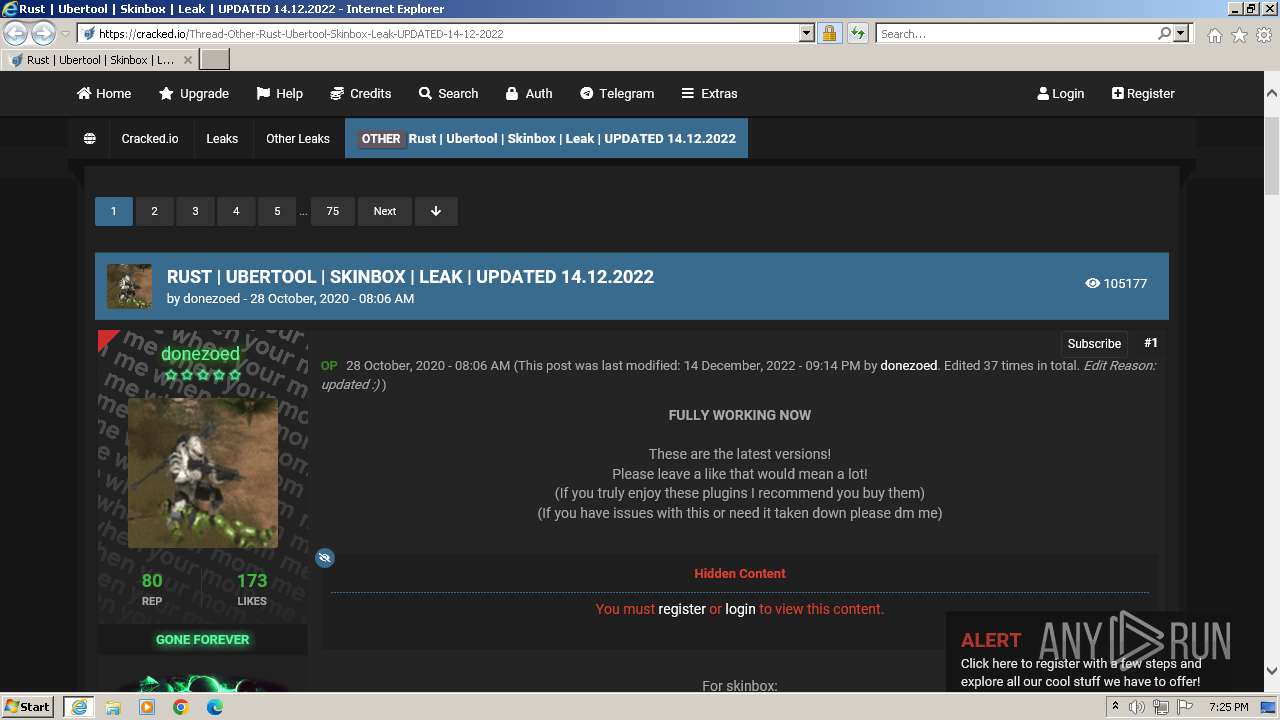This screenshot has width=1280, height=720.
Task: Open the Auth menu item
Action: (528, 93)
